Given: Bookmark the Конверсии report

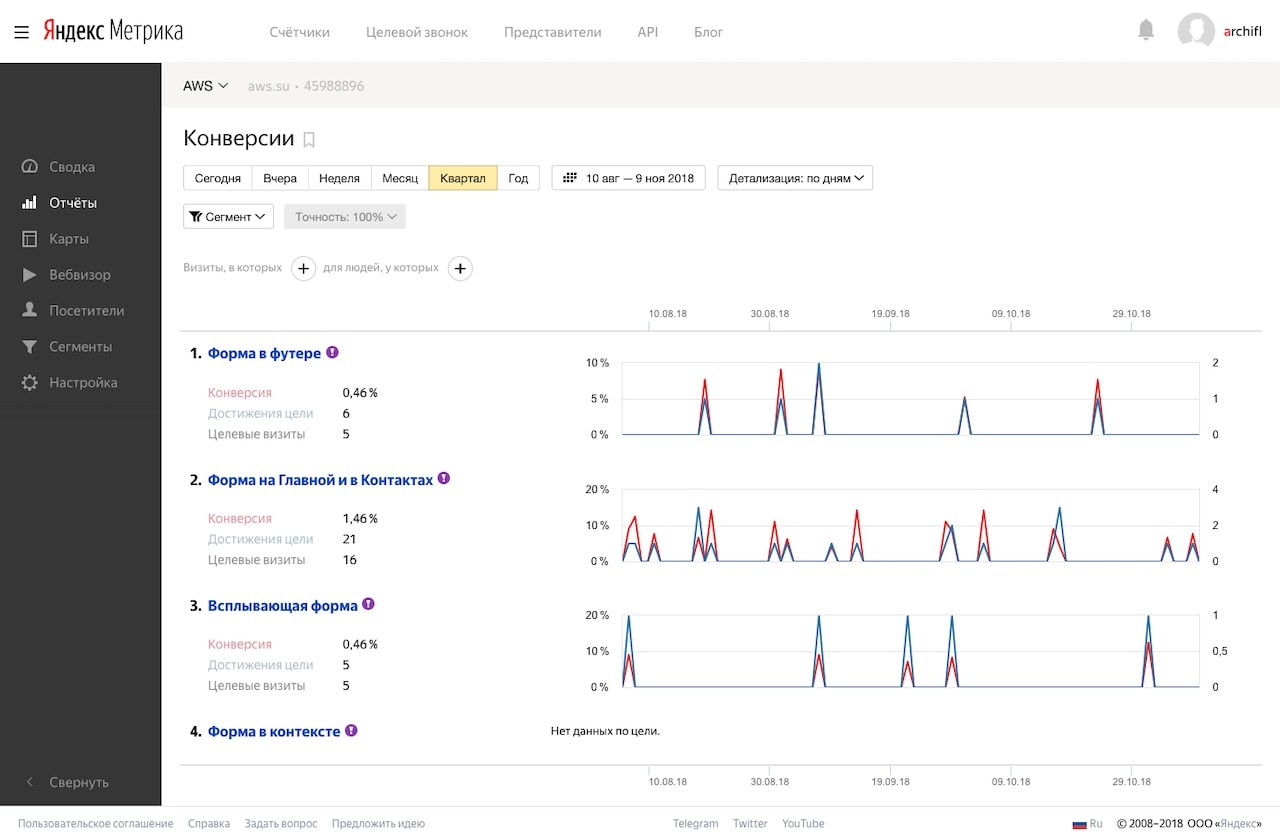Looking at the screenshot, I should (x=309, y=140).
